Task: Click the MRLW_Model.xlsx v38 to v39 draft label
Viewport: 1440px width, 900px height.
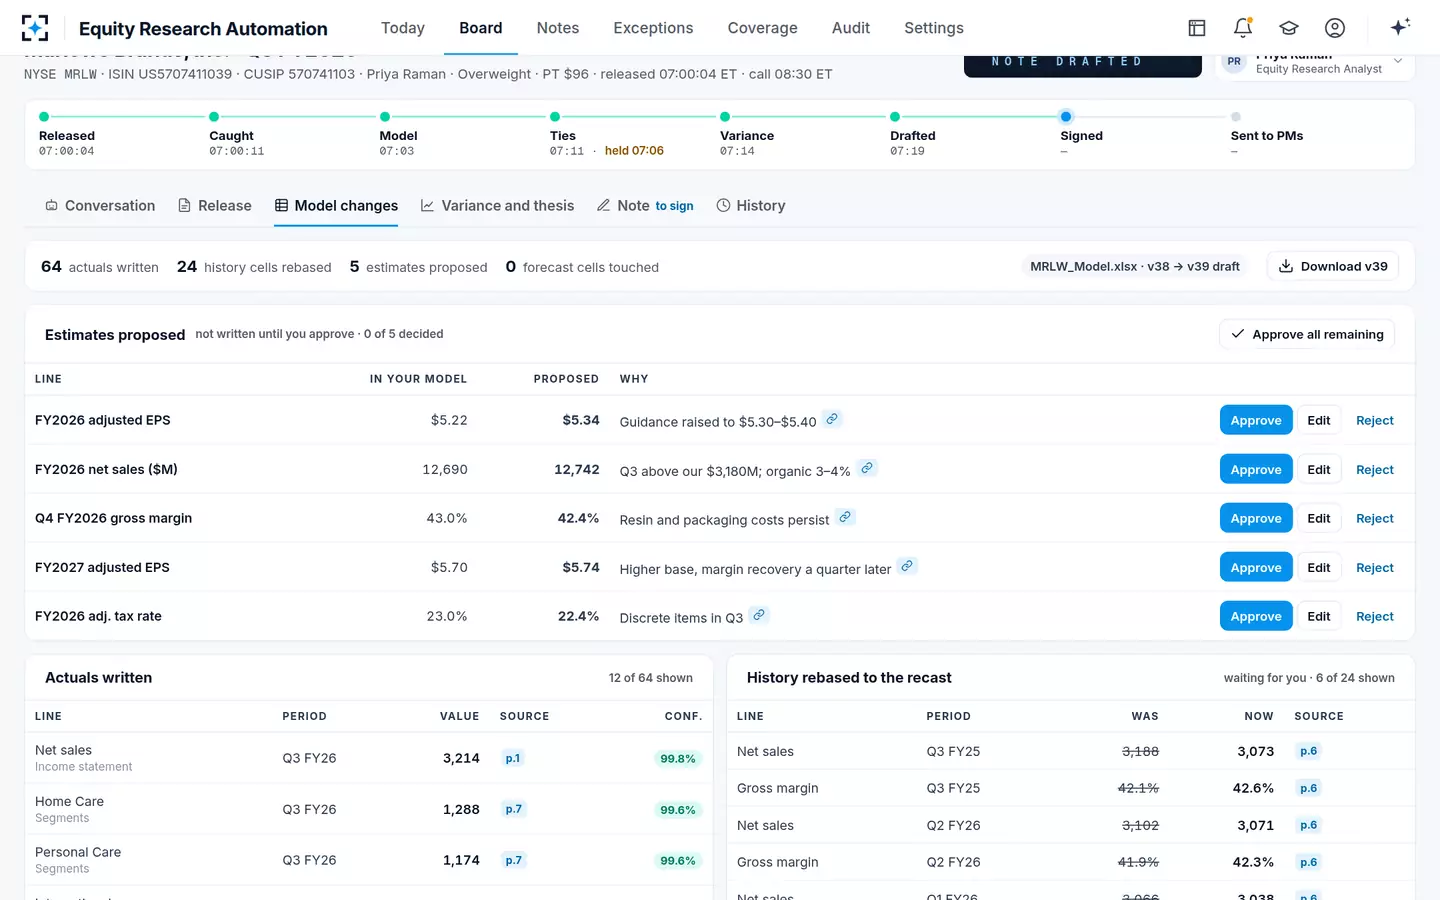Action: 1135,266
